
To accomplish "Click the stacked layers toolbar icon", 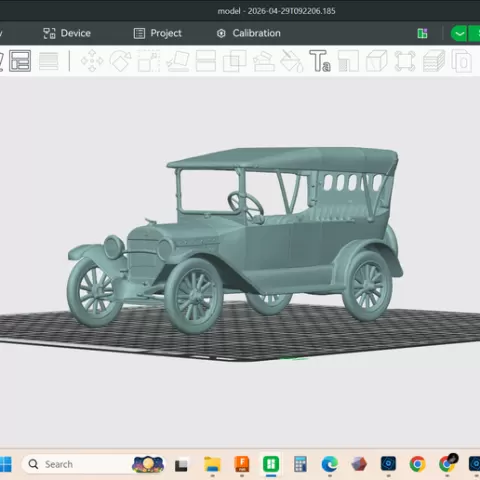I will pyautogui.click(x=434, y=61).
